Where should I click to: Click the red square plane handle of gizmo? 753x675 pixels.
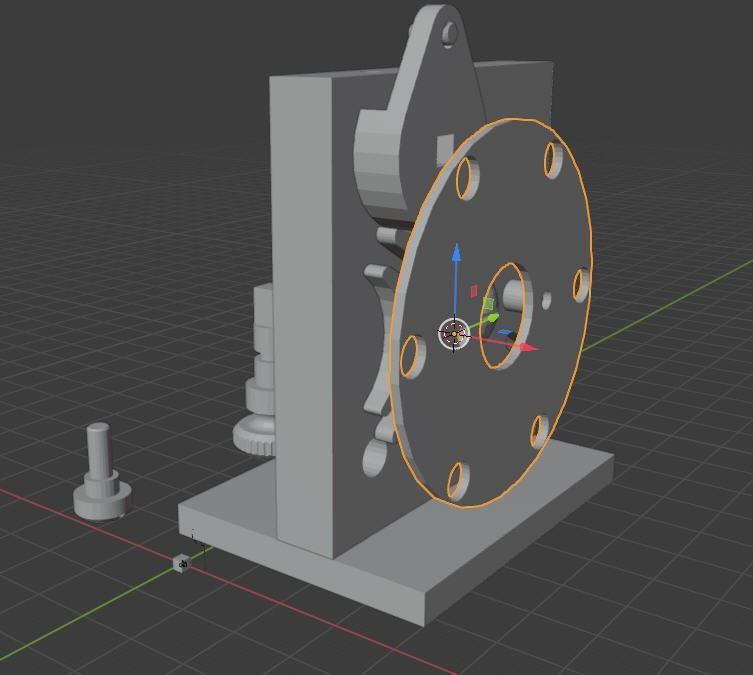(474, 291)
